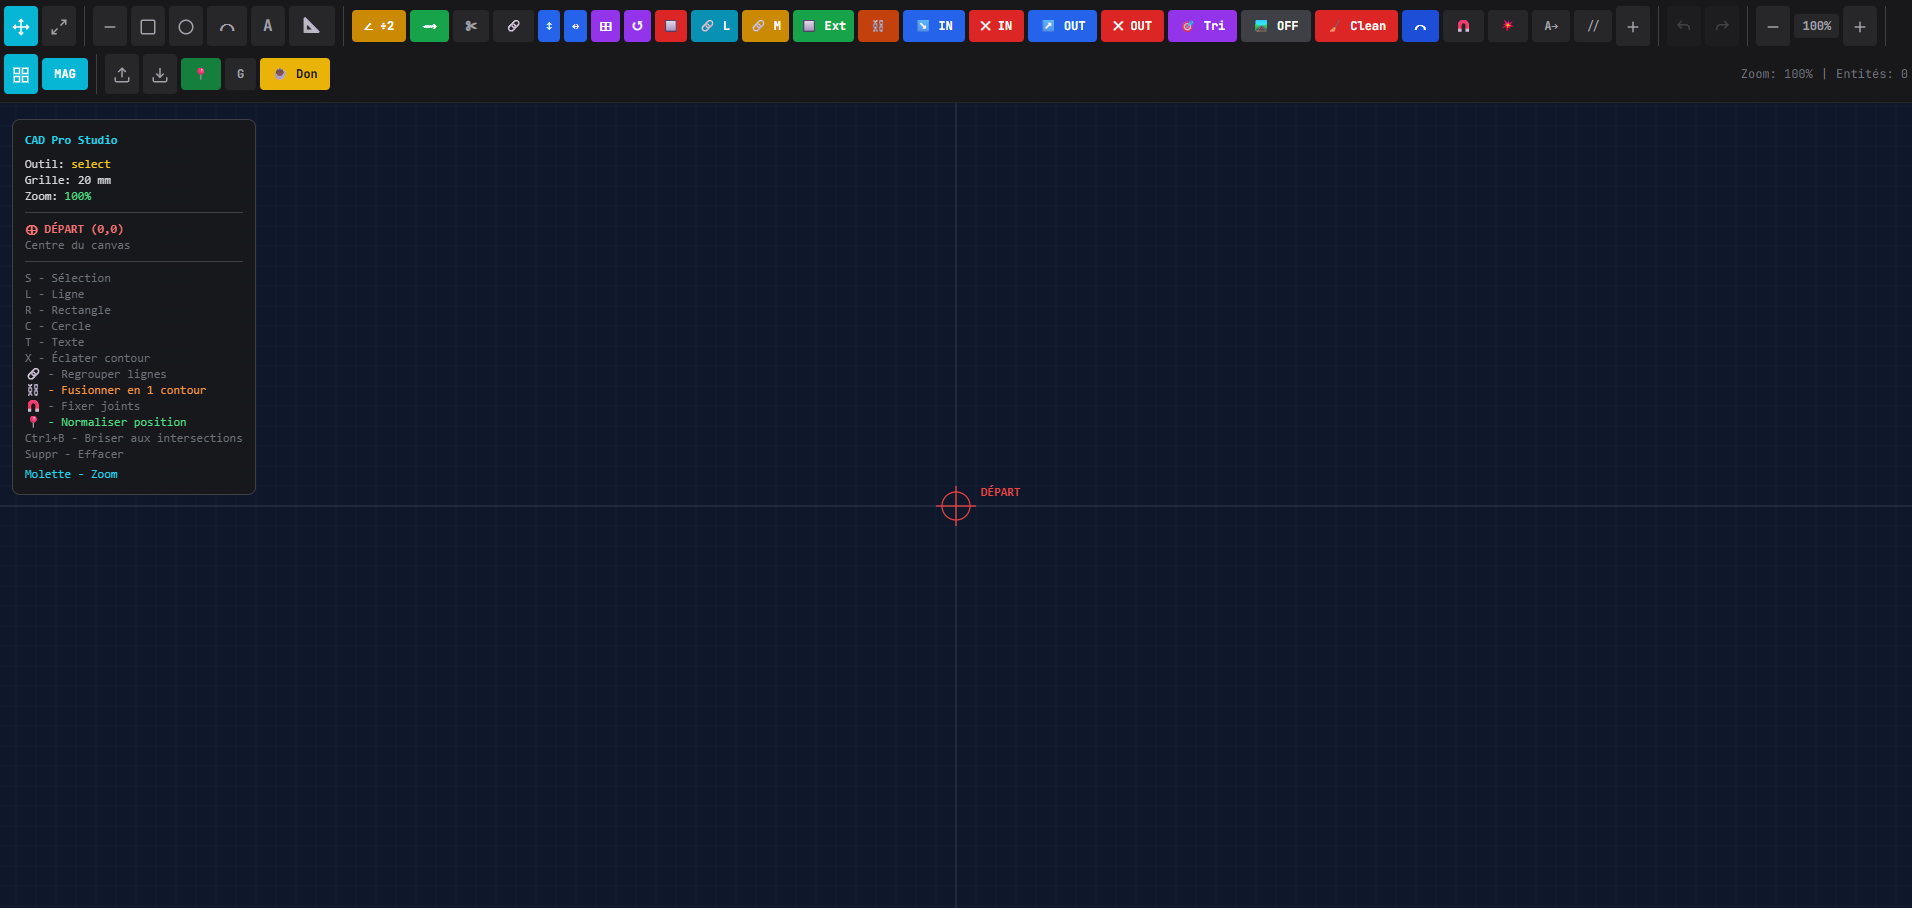Viewport: 1912px width, 908px height.
Task: Click the upload export arrow icon
Action: tap(122, 74)
